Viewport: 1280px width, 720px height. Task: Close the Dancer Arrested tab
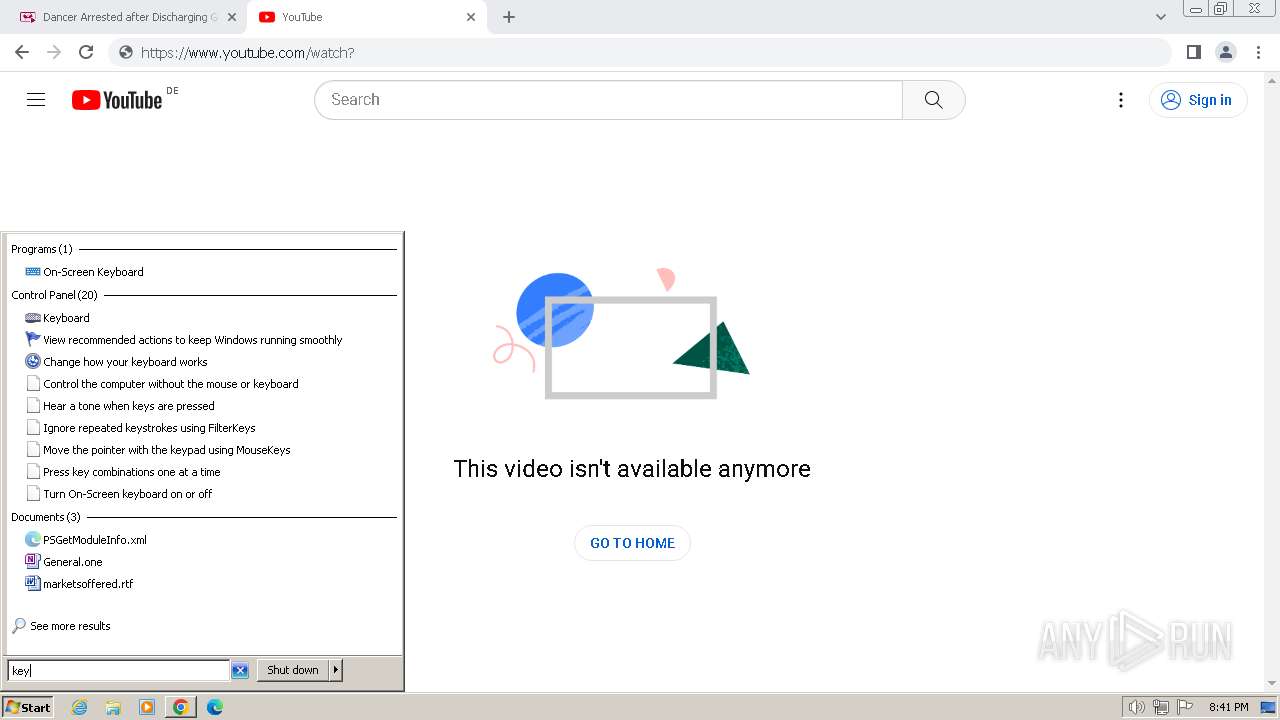click(x=232, y=17)
